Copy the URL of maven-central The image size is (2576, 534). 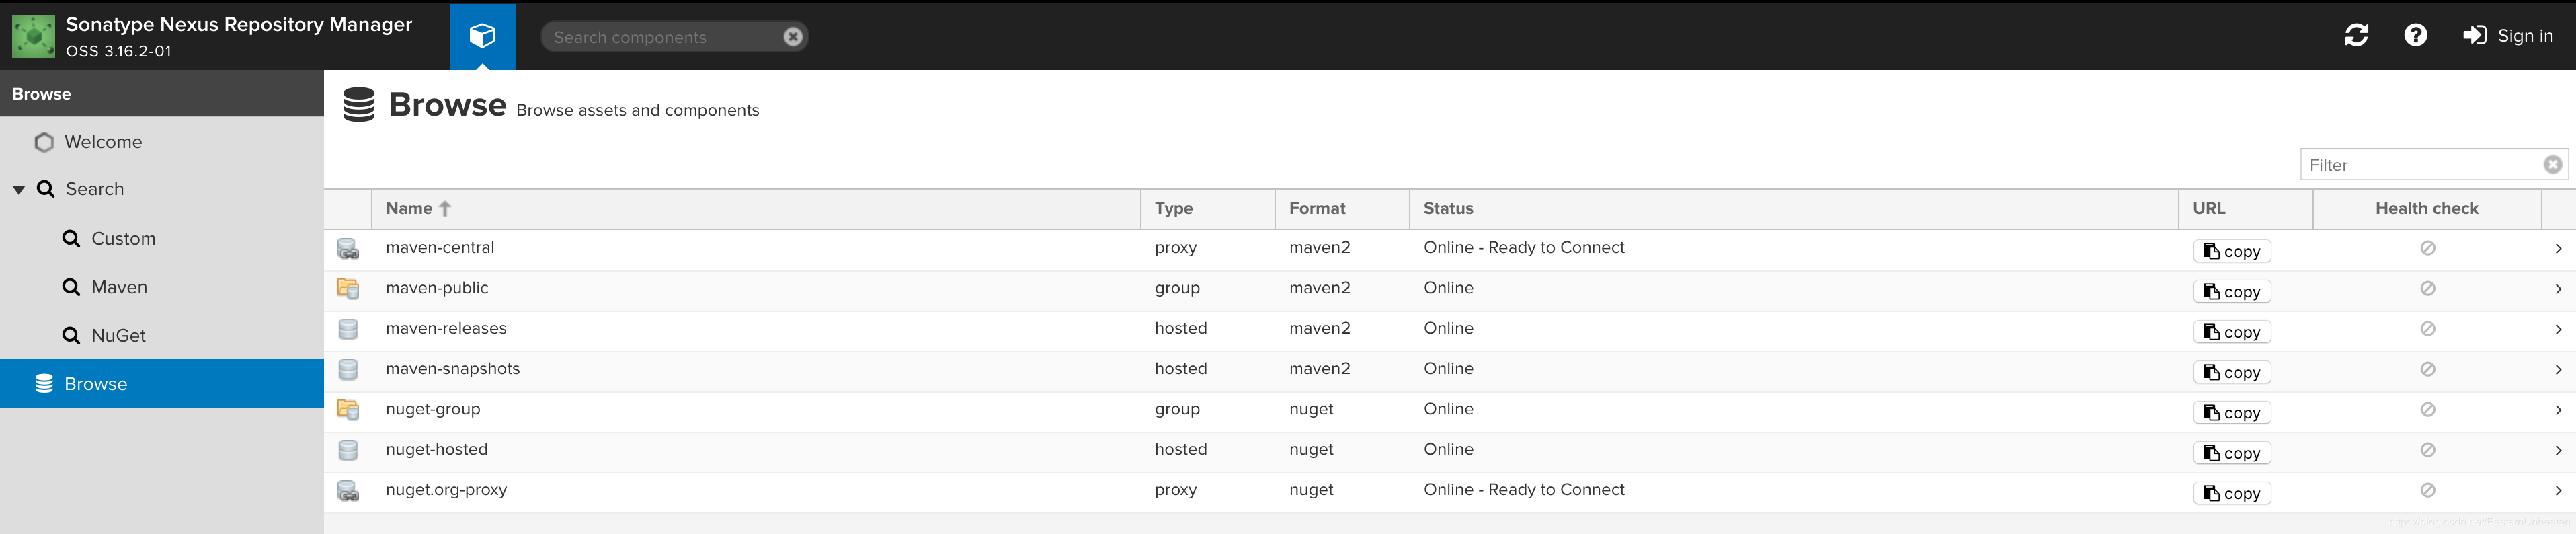click(2232, 251)
